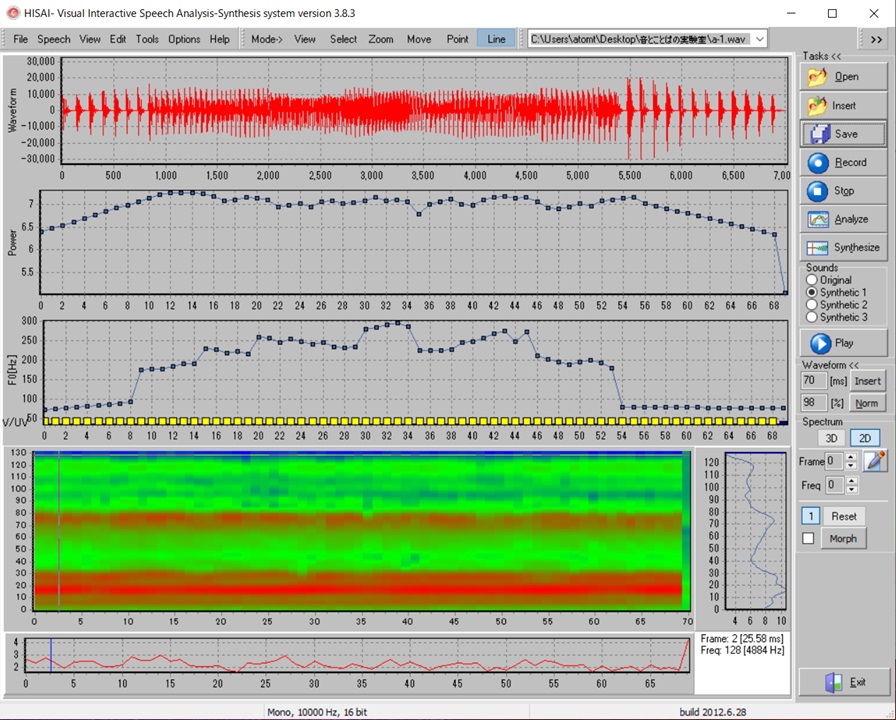
Task: Tick the checkbox next to Morph
Action: pos(809,539)
